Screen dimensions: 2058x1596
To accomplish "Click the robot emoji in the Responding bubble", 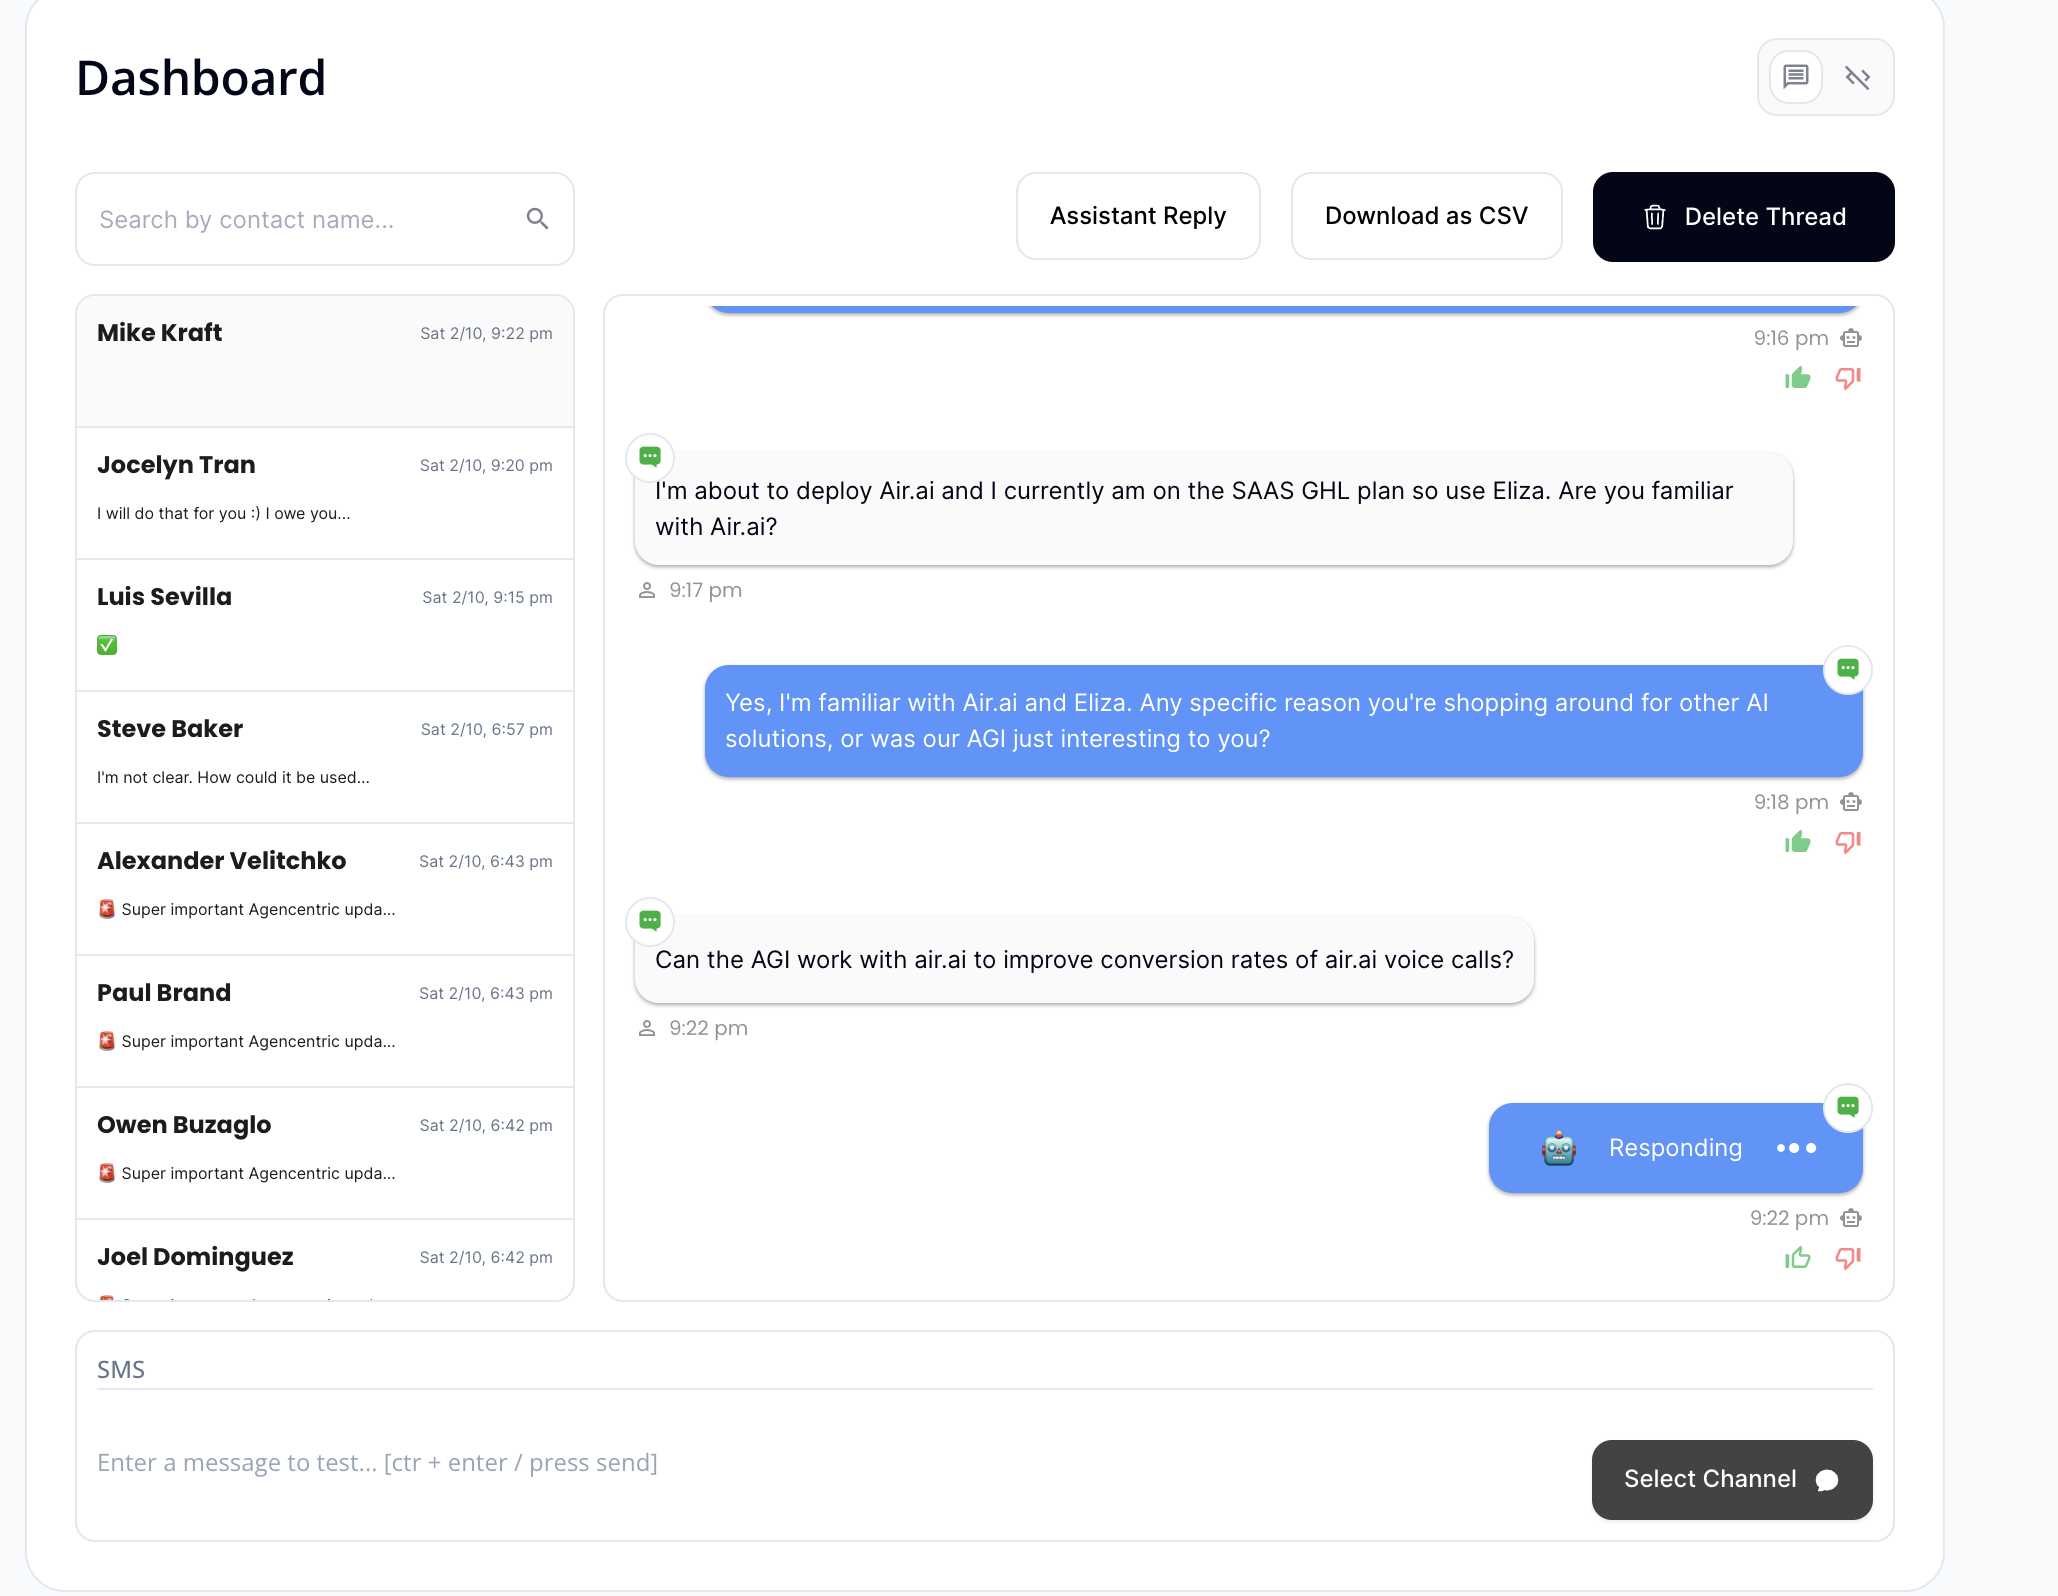I will (1557, 1148).
